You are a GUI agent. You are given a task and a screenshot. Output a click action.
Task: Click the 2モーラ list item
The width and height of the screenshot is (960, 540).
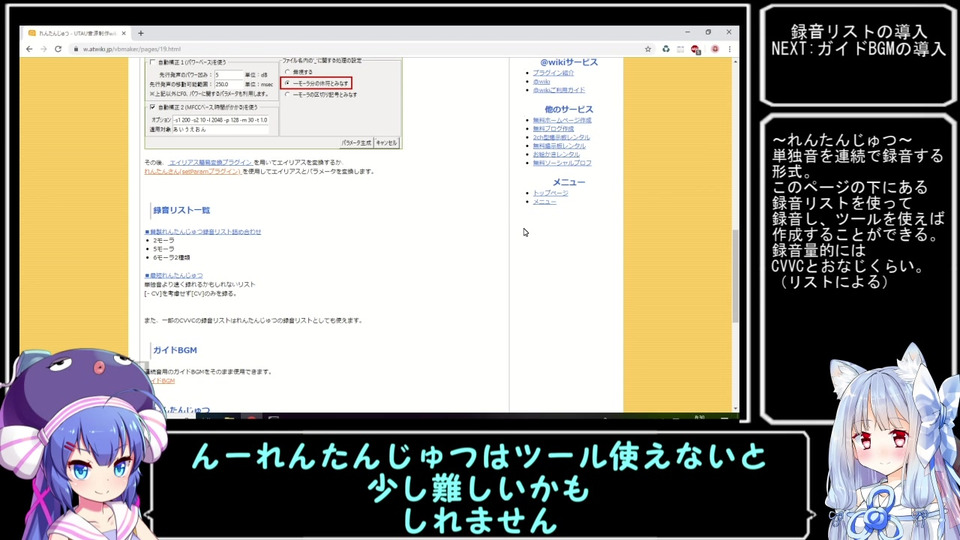(x=163, y=241)
